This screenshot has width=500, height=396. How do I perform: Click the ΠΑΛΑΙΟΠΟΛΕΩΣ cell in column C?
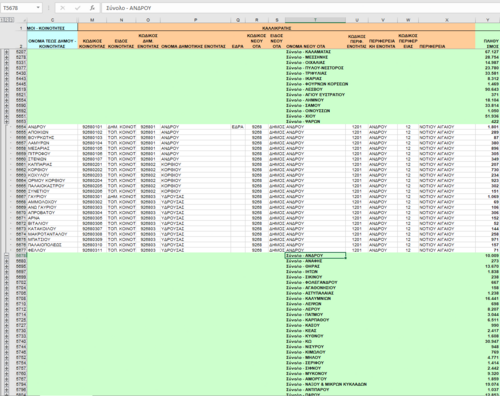click(x=52, y=245)
